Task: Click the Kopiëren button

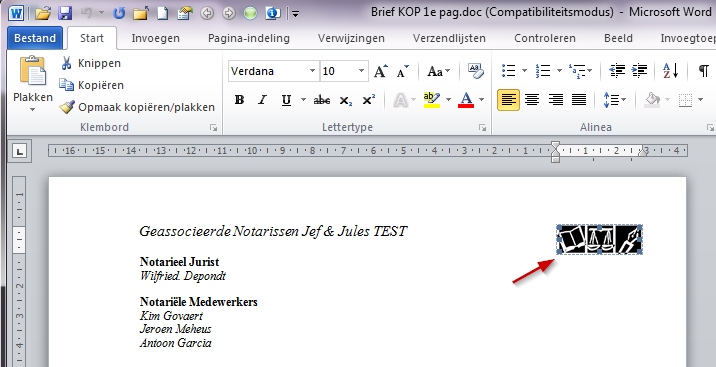Action: [92, 85]
